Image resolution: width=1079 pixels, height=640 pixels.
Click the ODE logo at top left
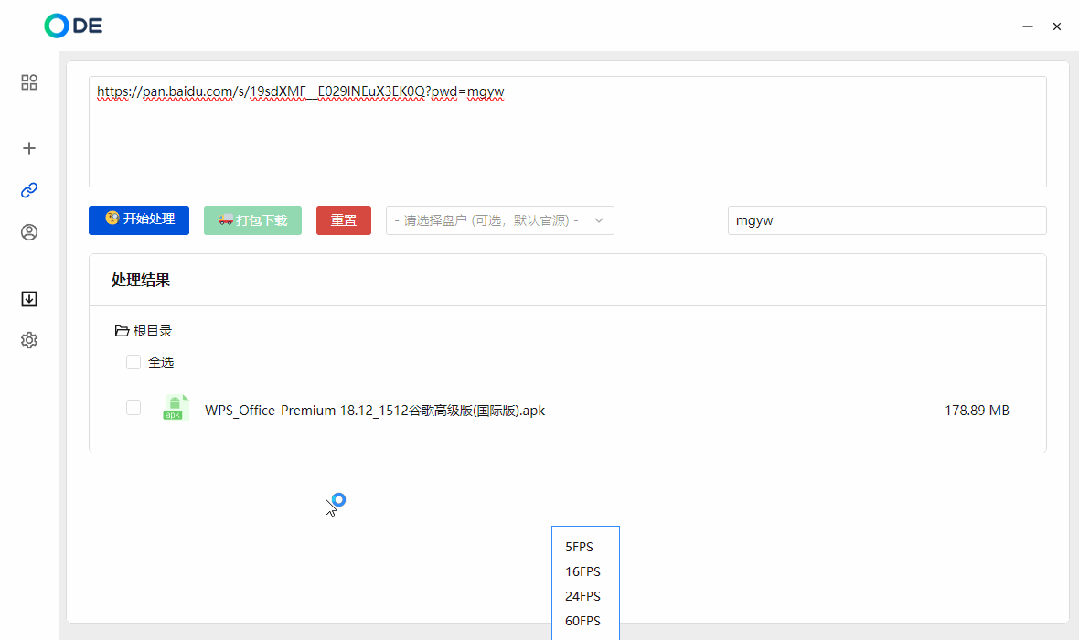coord(73,25)
